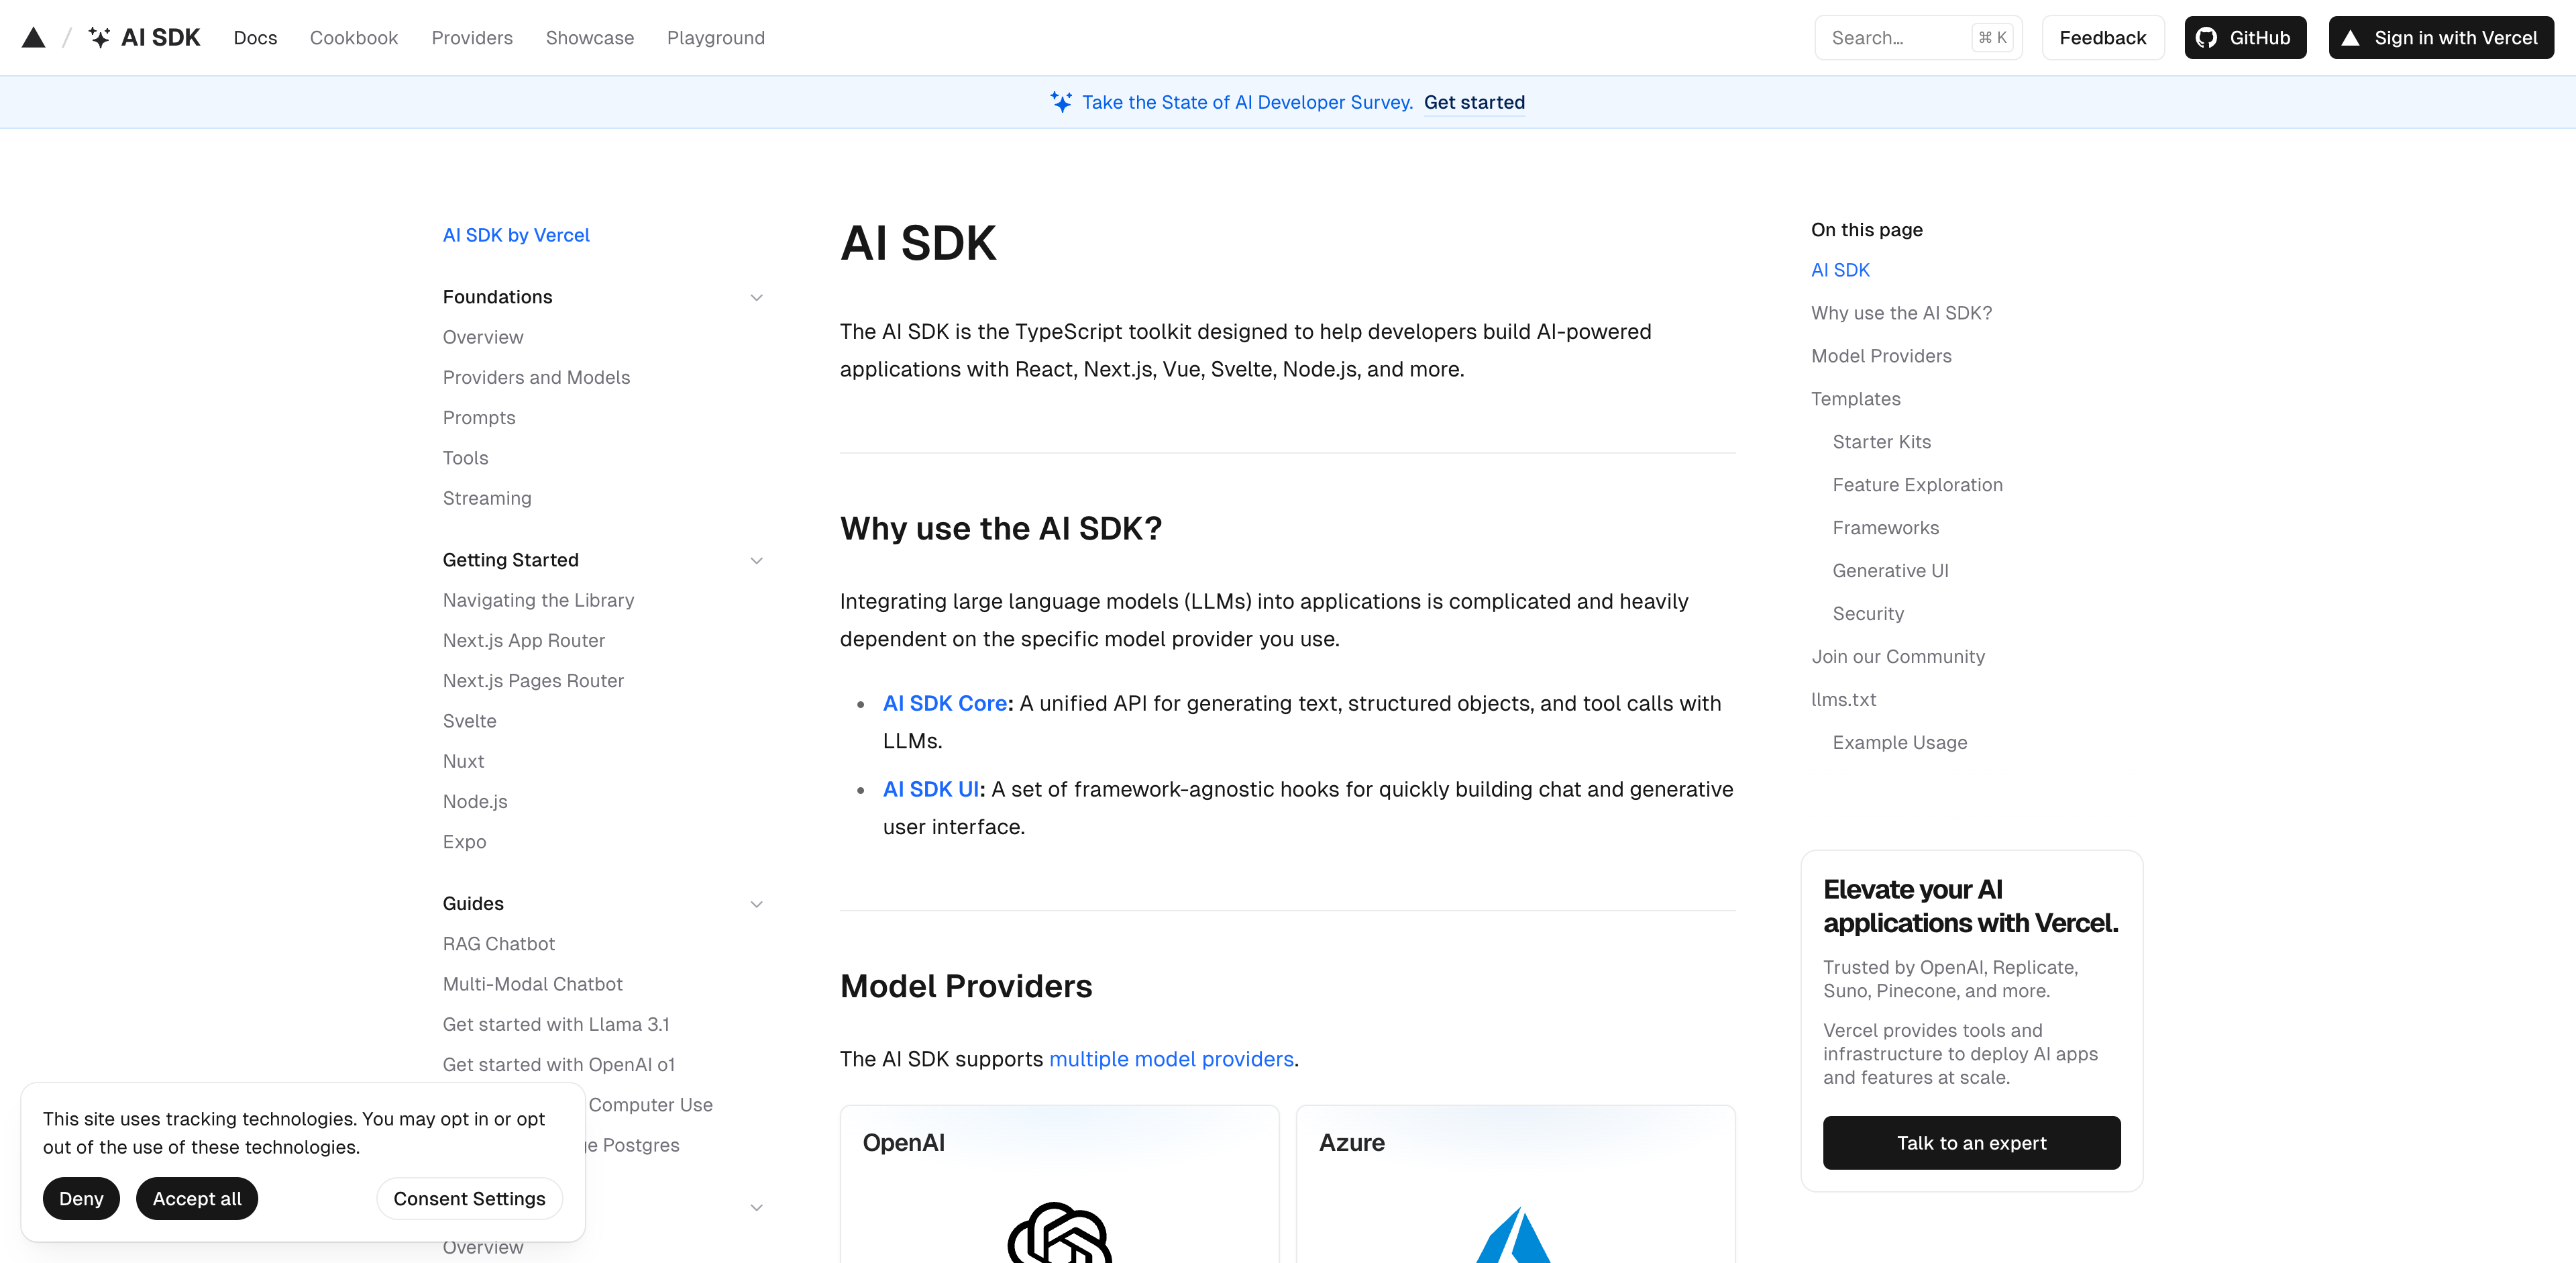Jump to Join our Community anchor
The width and height of the screenshot is (2576, 1263).
click(x=1898, y=657)
